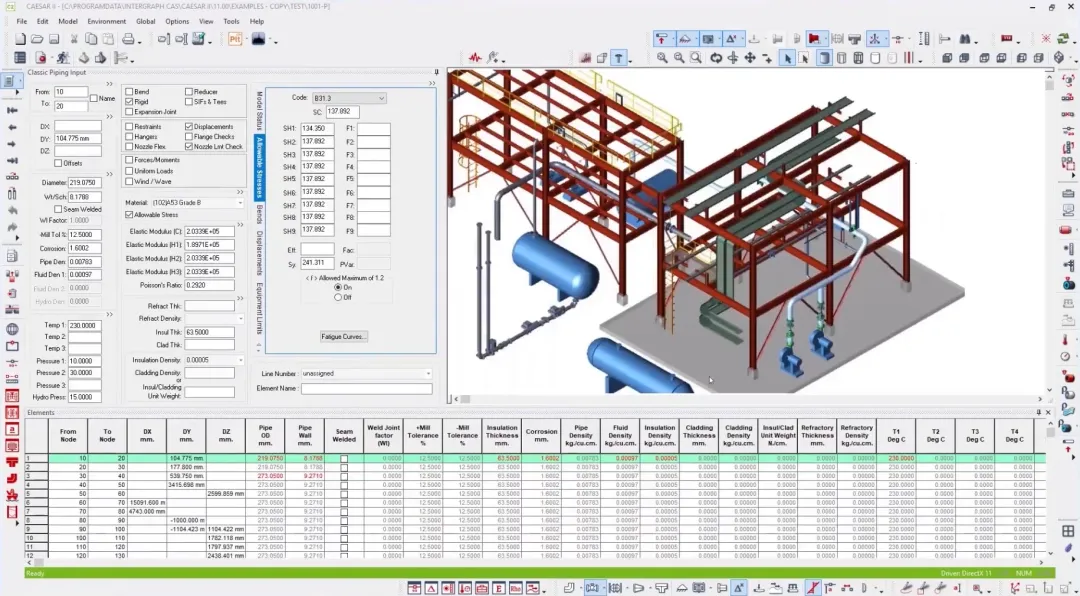Click the New file icon
The width and height of the screenshot is (1080, 596).
[21, 39]
